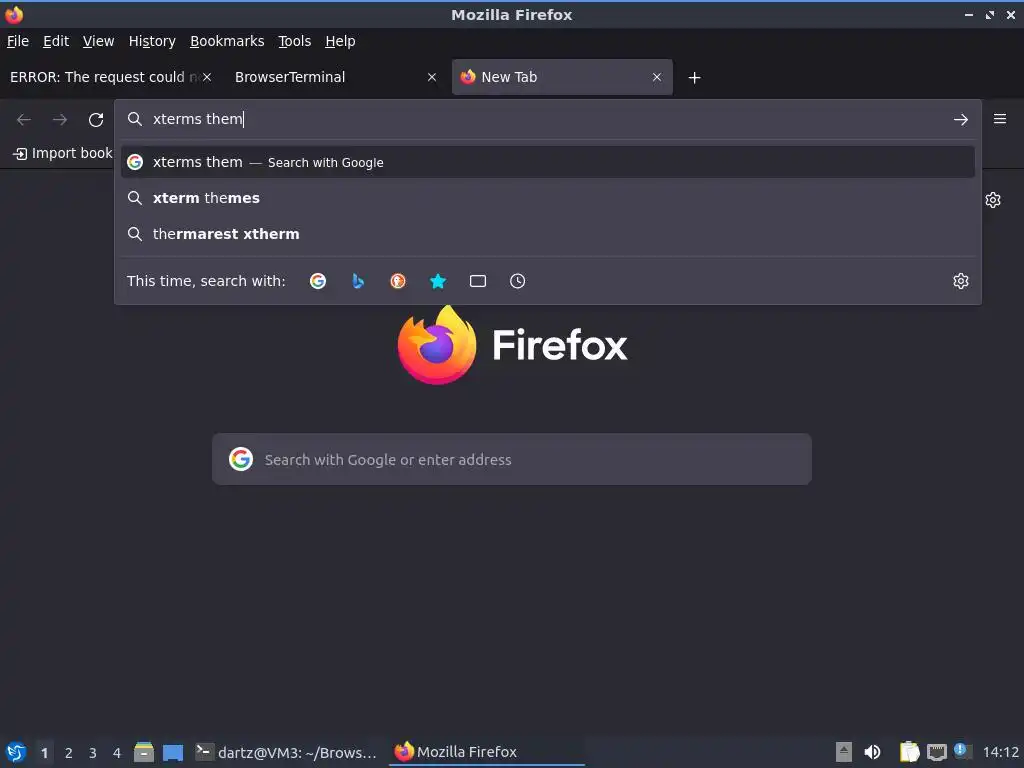This screenshot has height=768, width=1024.
Task: Open the Tools menu
Action: pyautogui.click(x=295, y=41)
